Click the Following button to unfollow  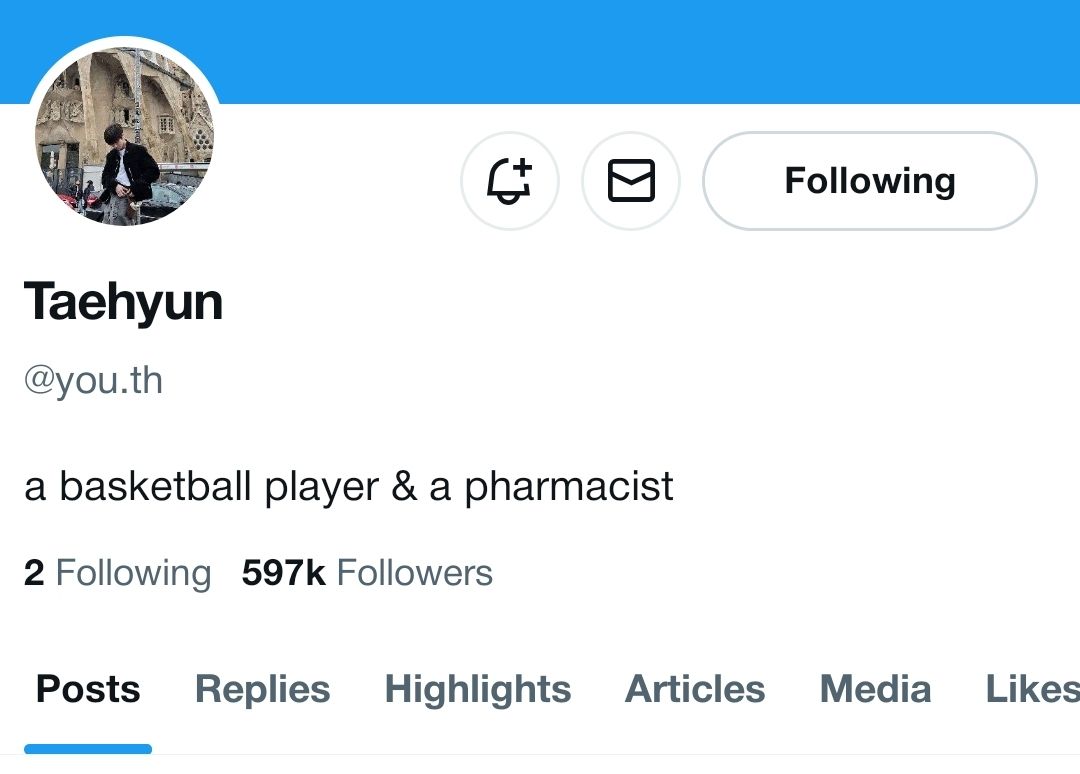point(869,181)
